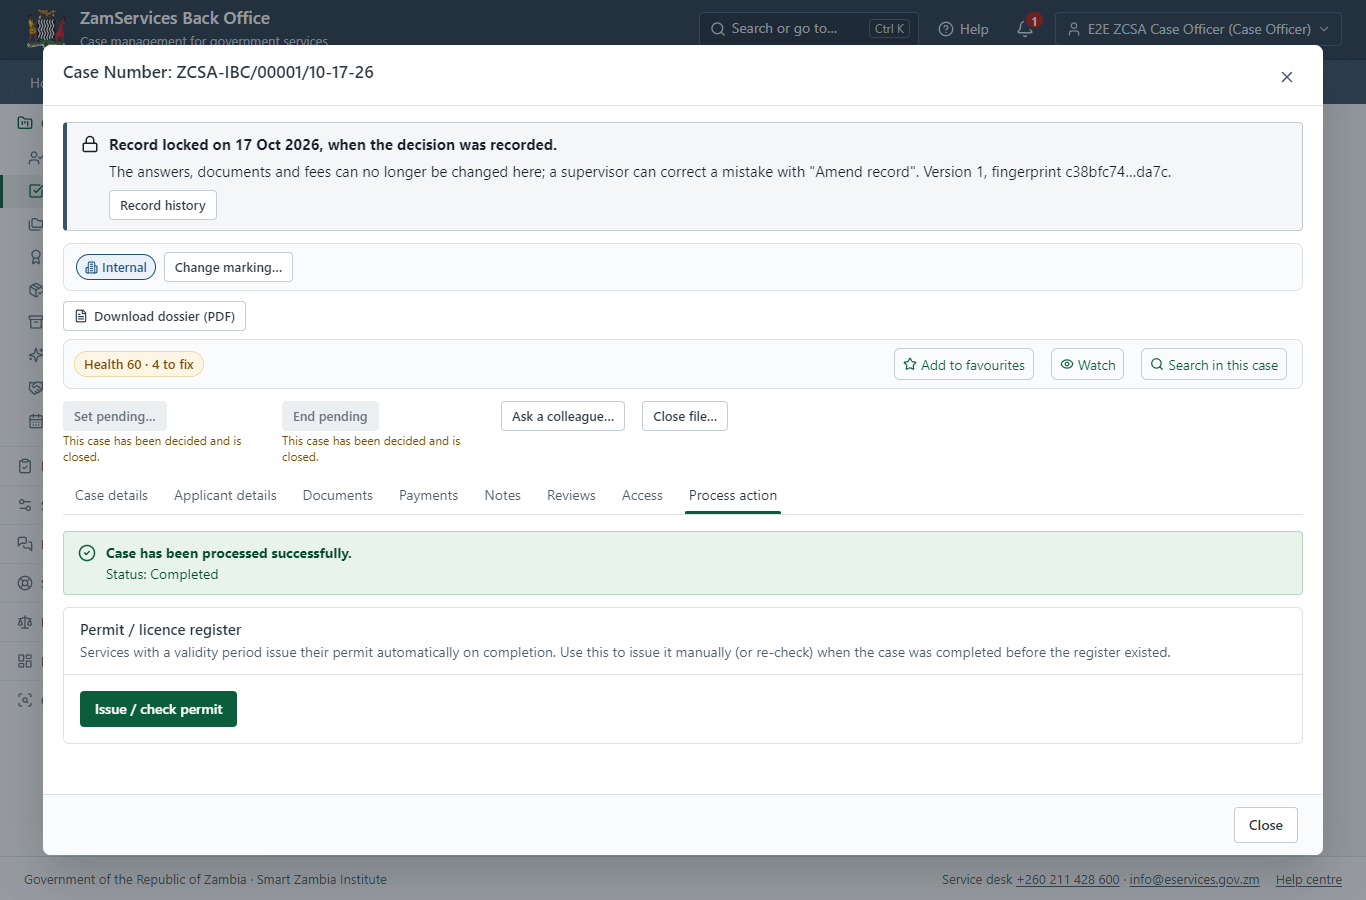The image size is (1366, 900).
Task: Click the search magnifier icon in top bar
Action: [x=718, y=29]
